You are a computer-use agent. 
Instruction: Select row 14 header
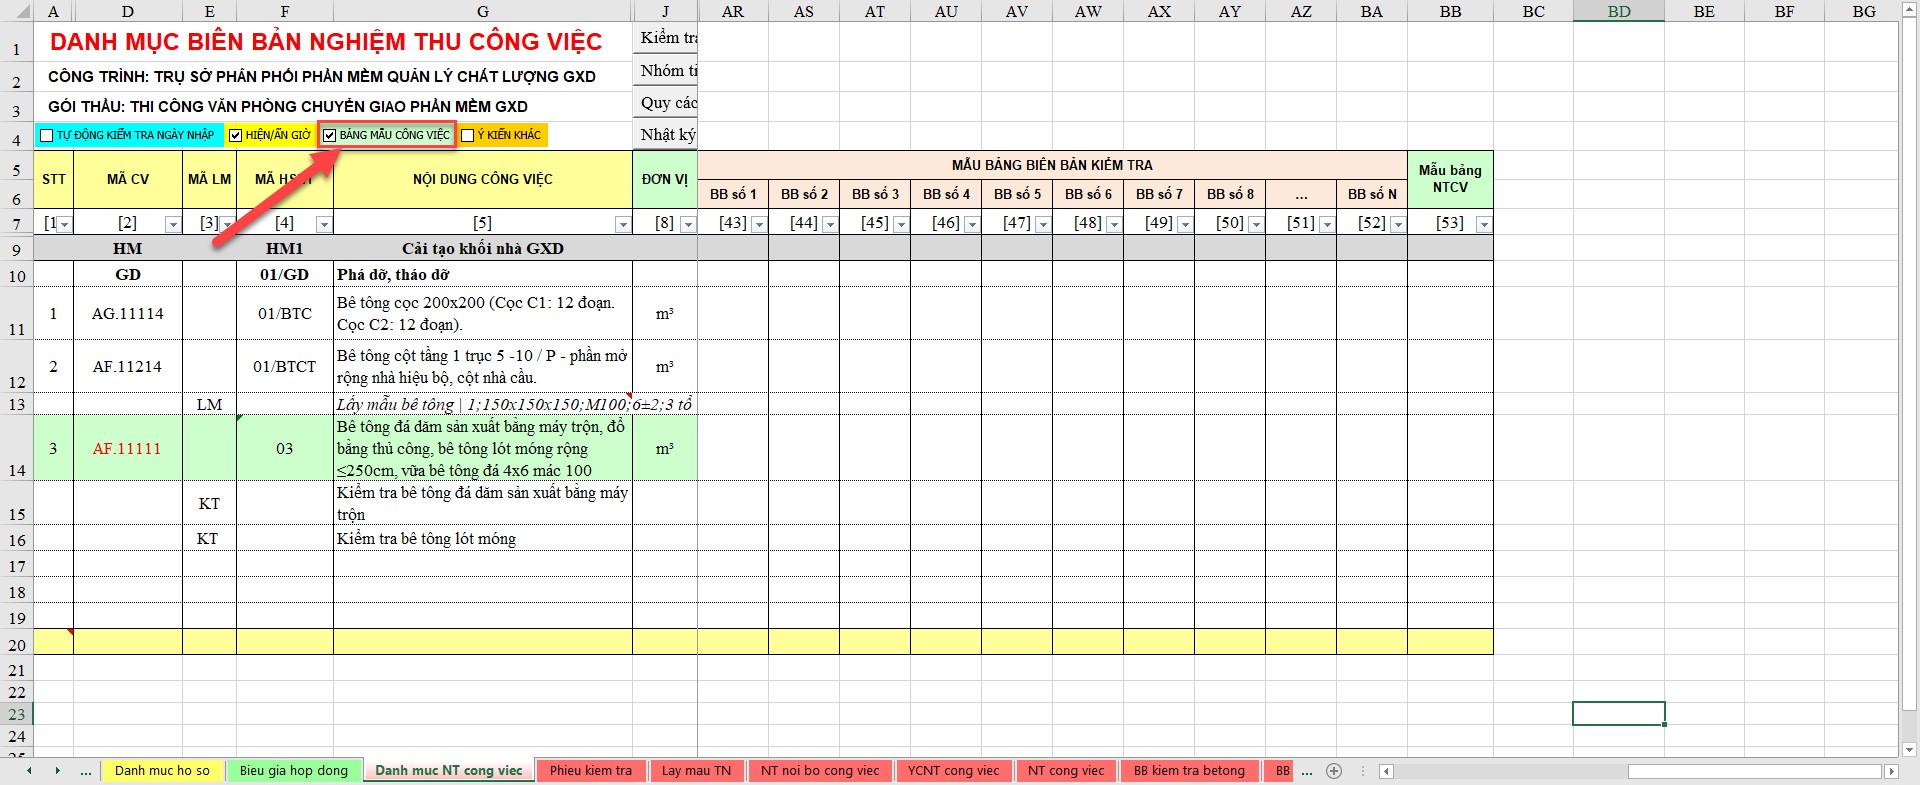17,448
